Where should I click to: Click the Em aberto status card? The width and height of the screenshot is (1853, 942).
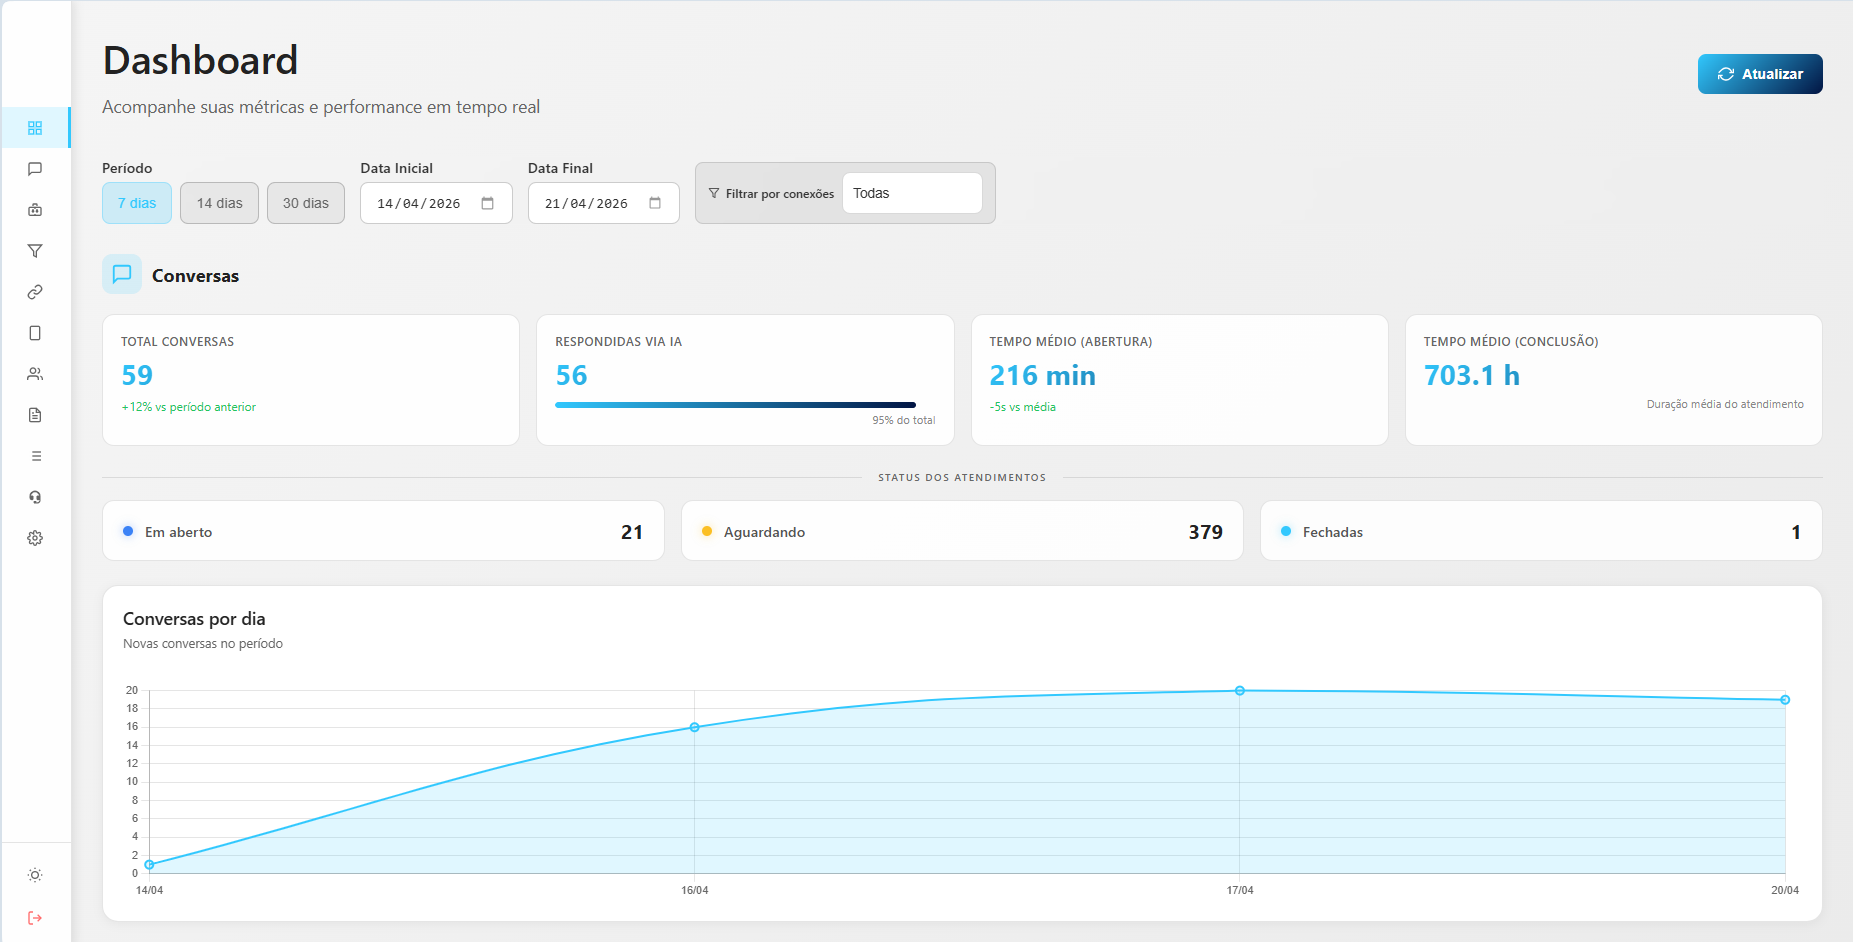(383, 531)
